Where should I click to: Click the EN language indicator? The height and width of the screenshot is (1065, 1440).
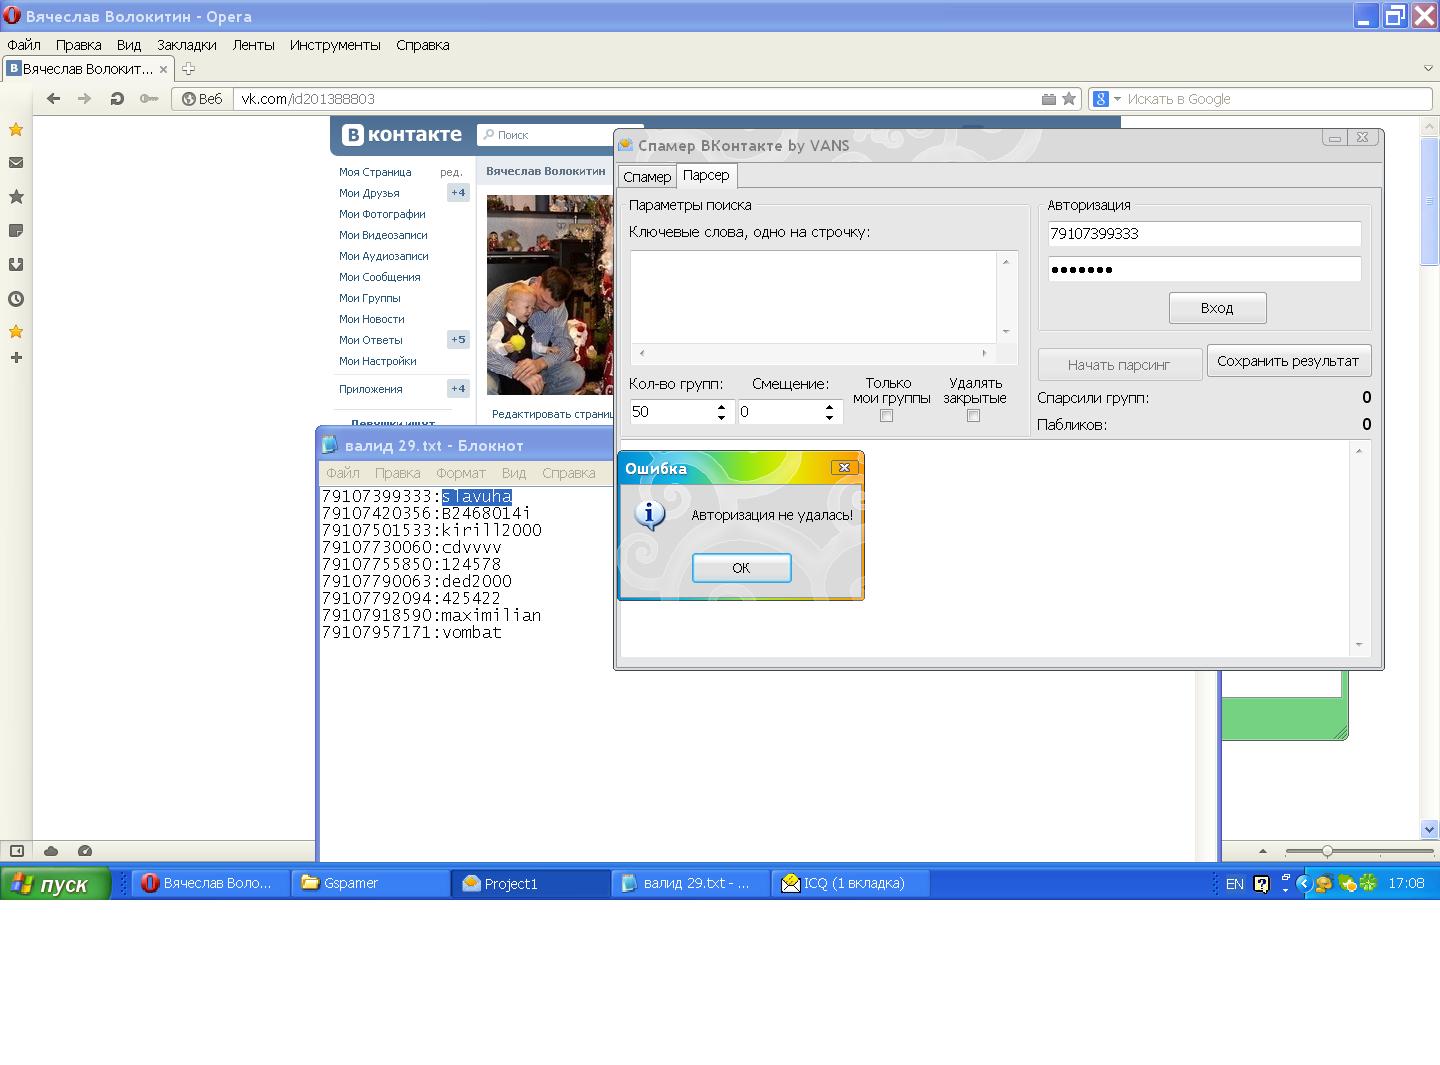tap(1235, 884)
